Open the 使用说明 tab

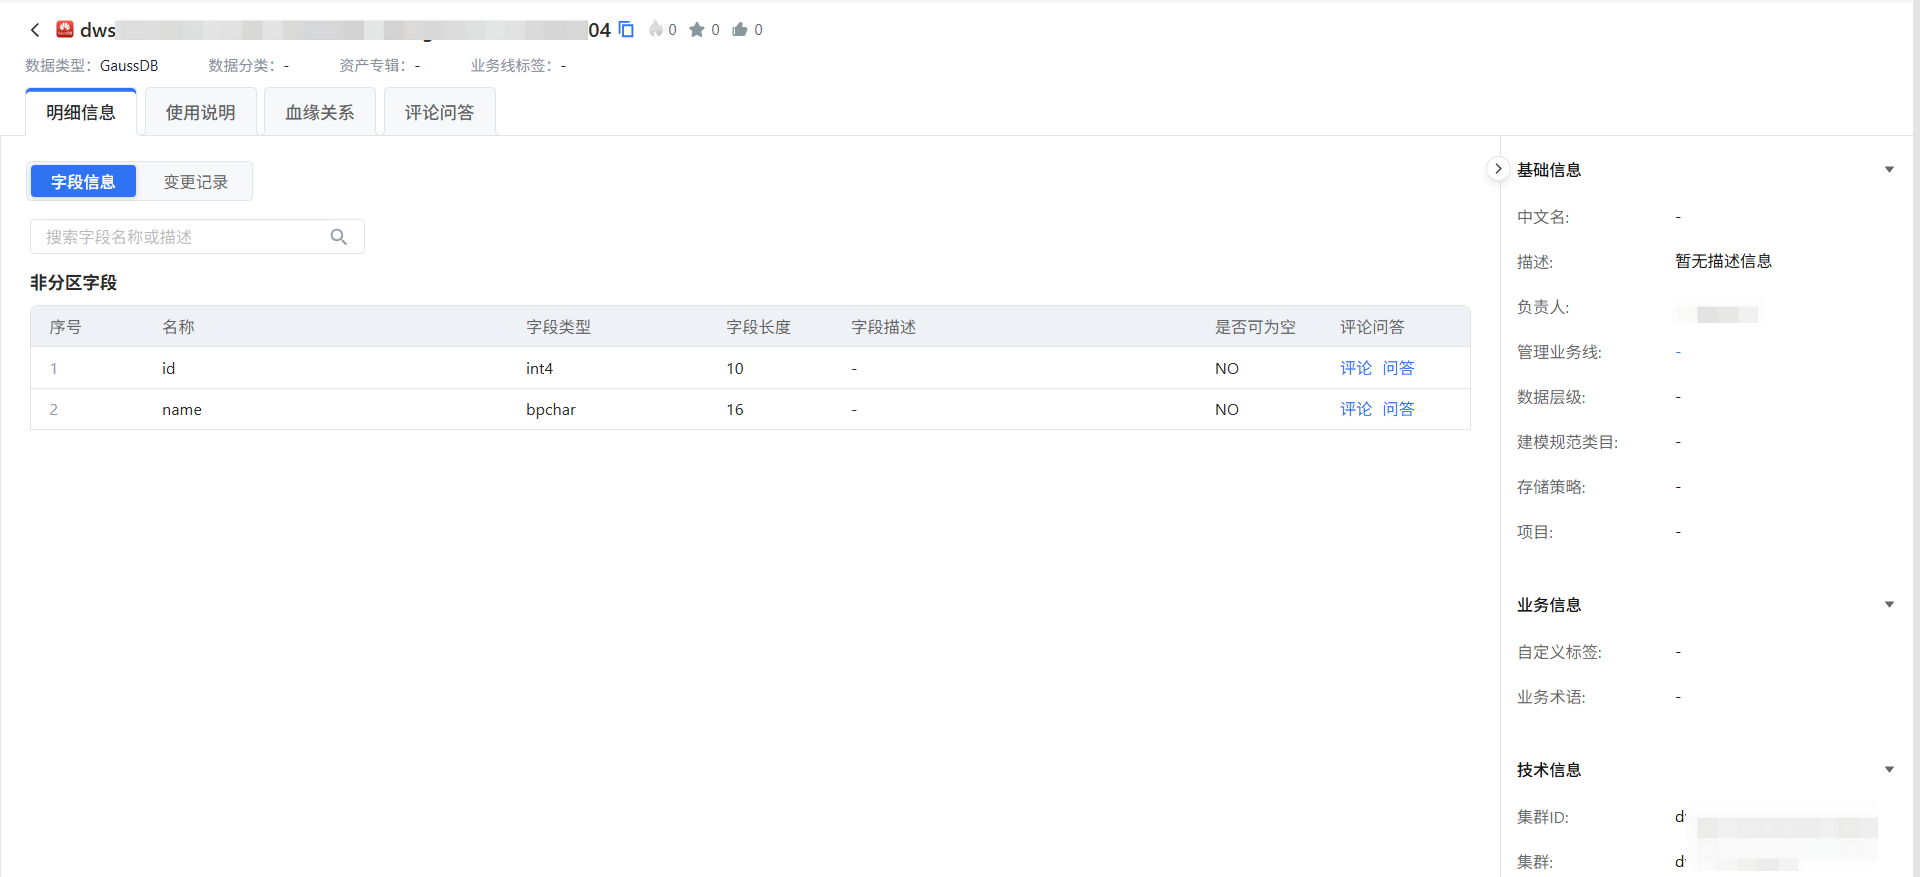coord(201,113)
